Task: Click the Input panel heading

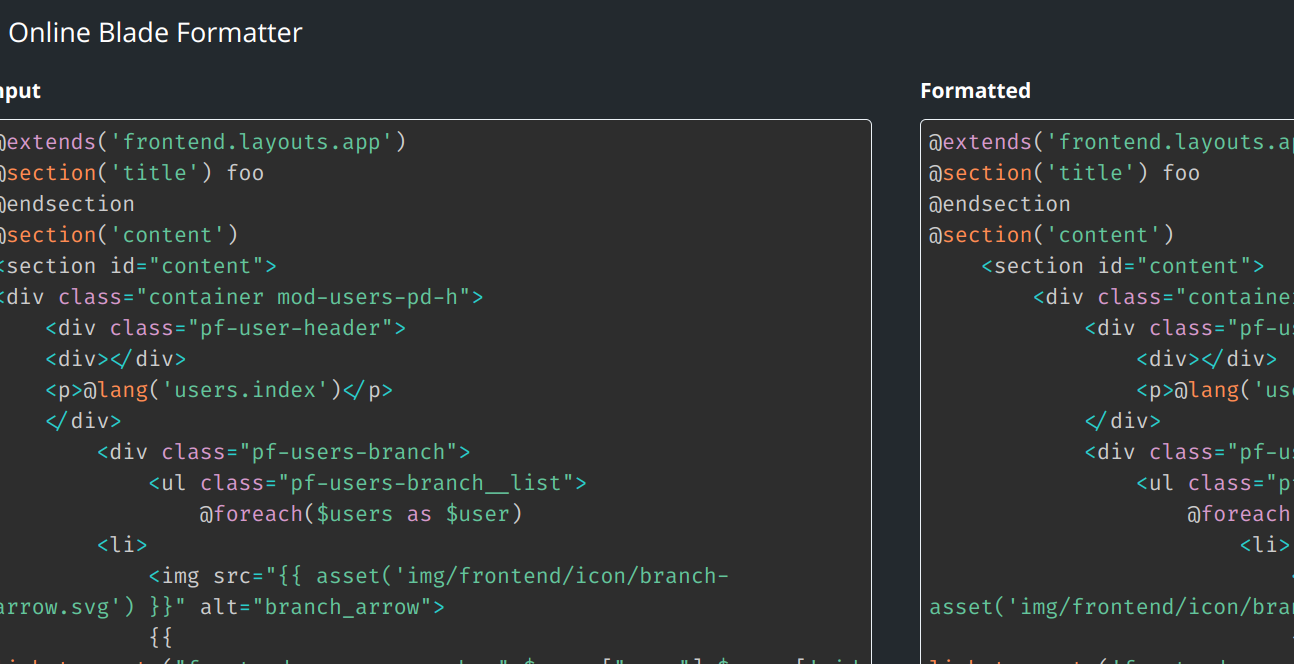Action: coord(20,91)
